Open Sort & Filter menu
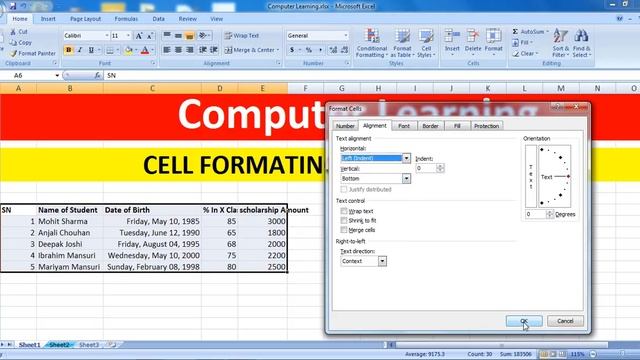This screenshot has width=640, height=360. [561, 43]
